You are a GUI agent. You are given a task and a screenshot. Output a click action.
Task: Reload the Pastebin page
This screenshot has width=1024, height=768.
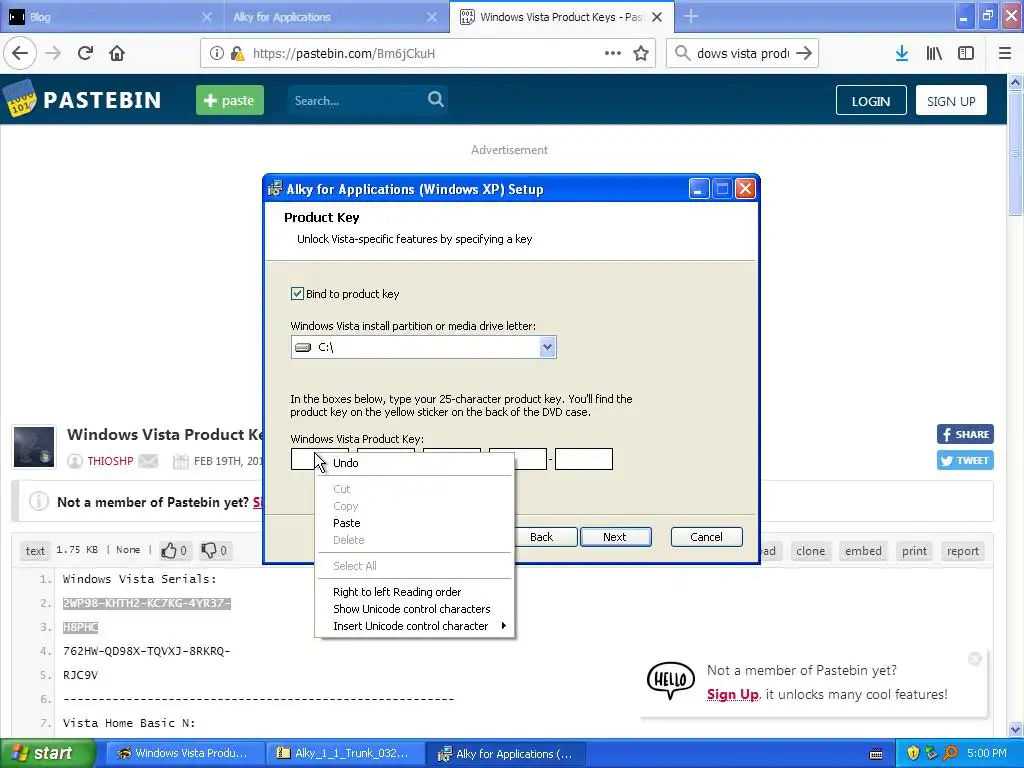[86, 54]
